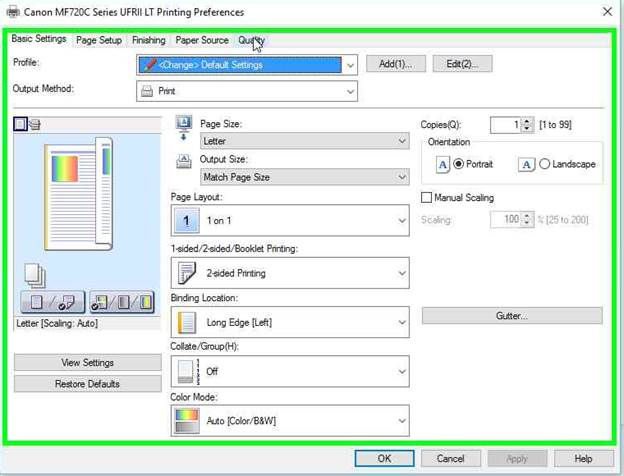Click the 2-sided printing icon in dropdown

(186, 272)
